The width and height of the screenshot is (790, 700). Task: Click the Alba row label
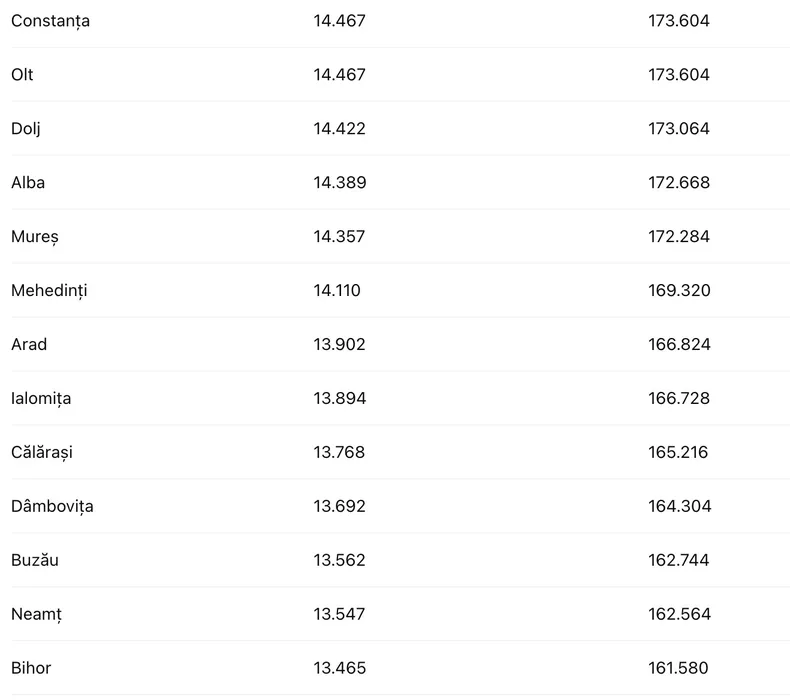pos(28,182)
